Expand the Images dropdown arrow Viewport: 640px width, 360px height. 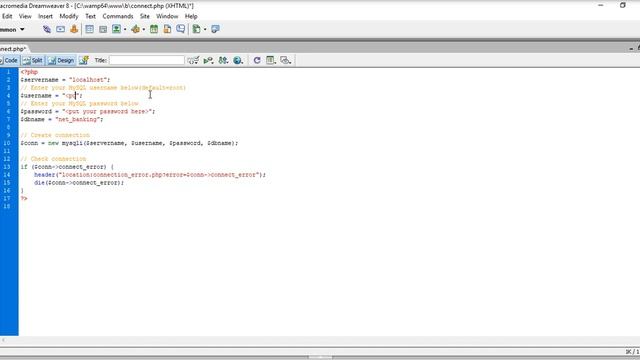125,29
